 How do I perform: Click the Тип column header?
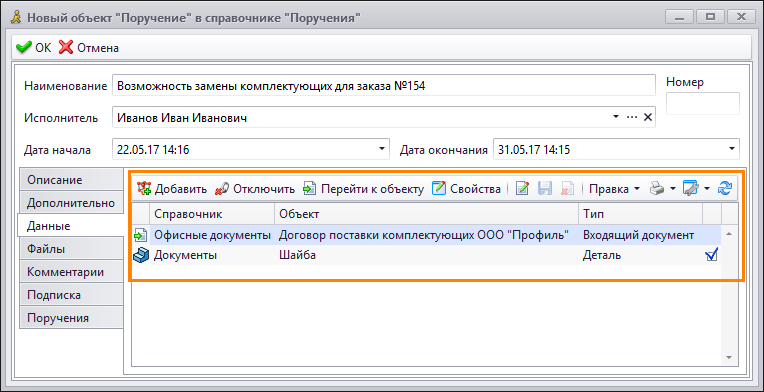(x=641, y=214)
